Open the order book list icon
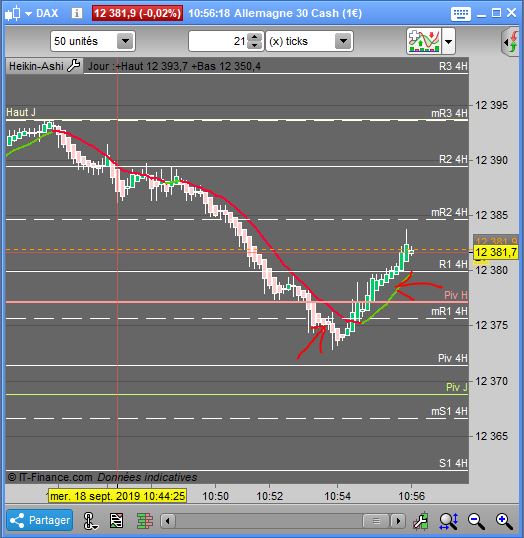This screenshot has width=524, height=538. pos(144,521)
